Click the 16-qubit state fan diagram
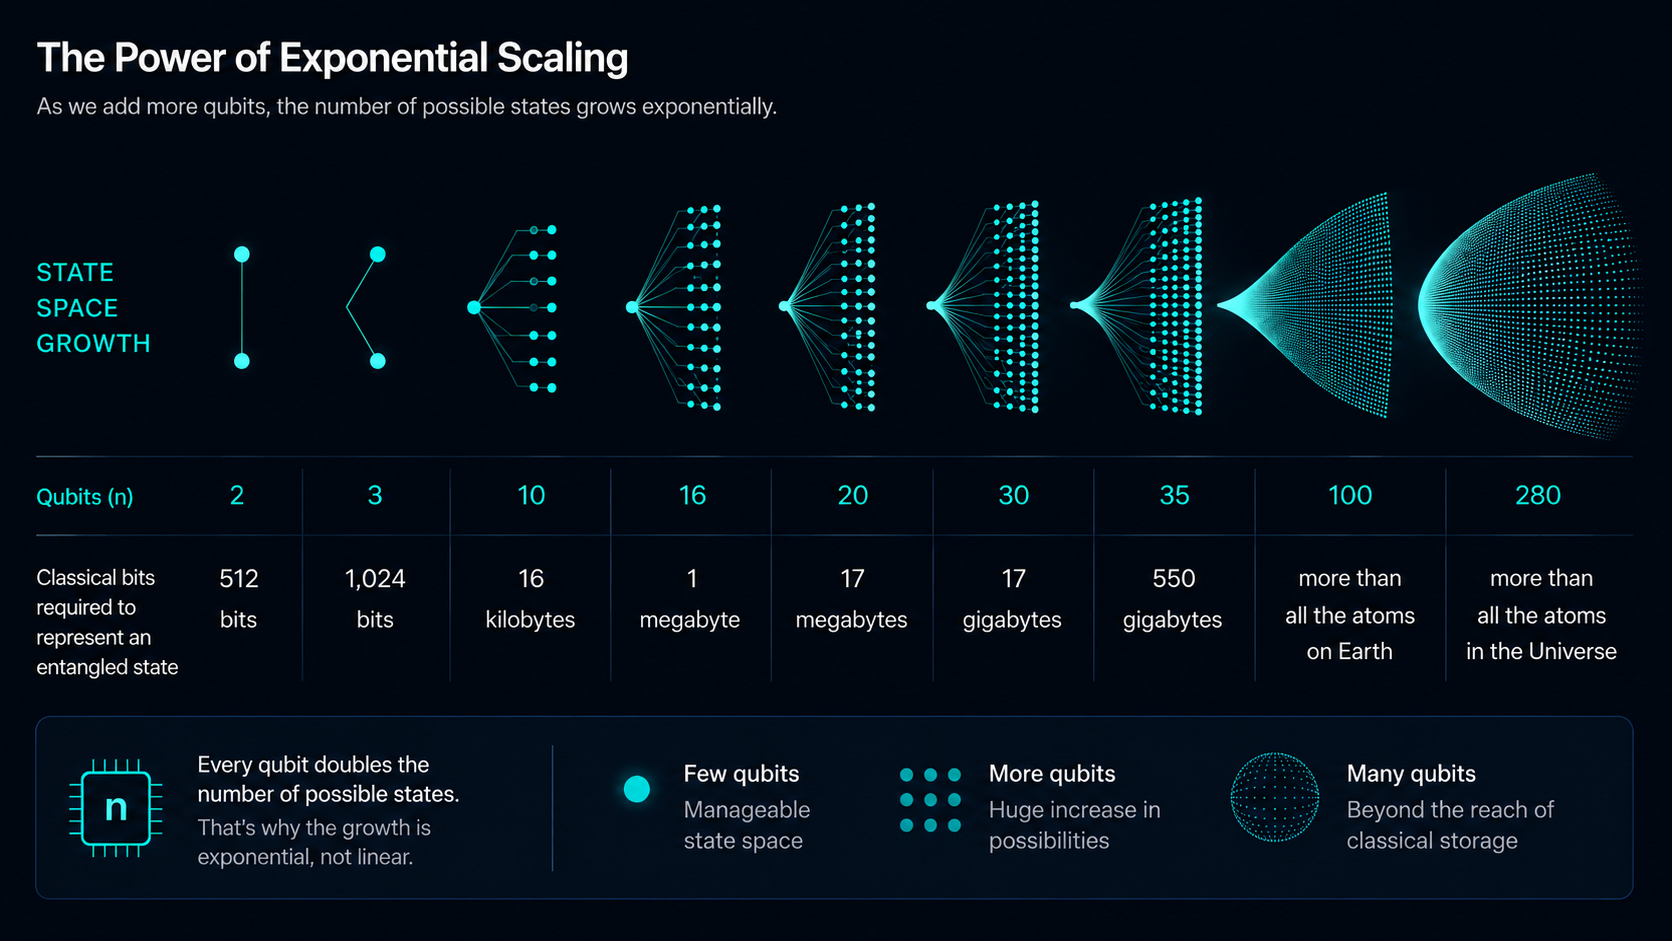 675,308
